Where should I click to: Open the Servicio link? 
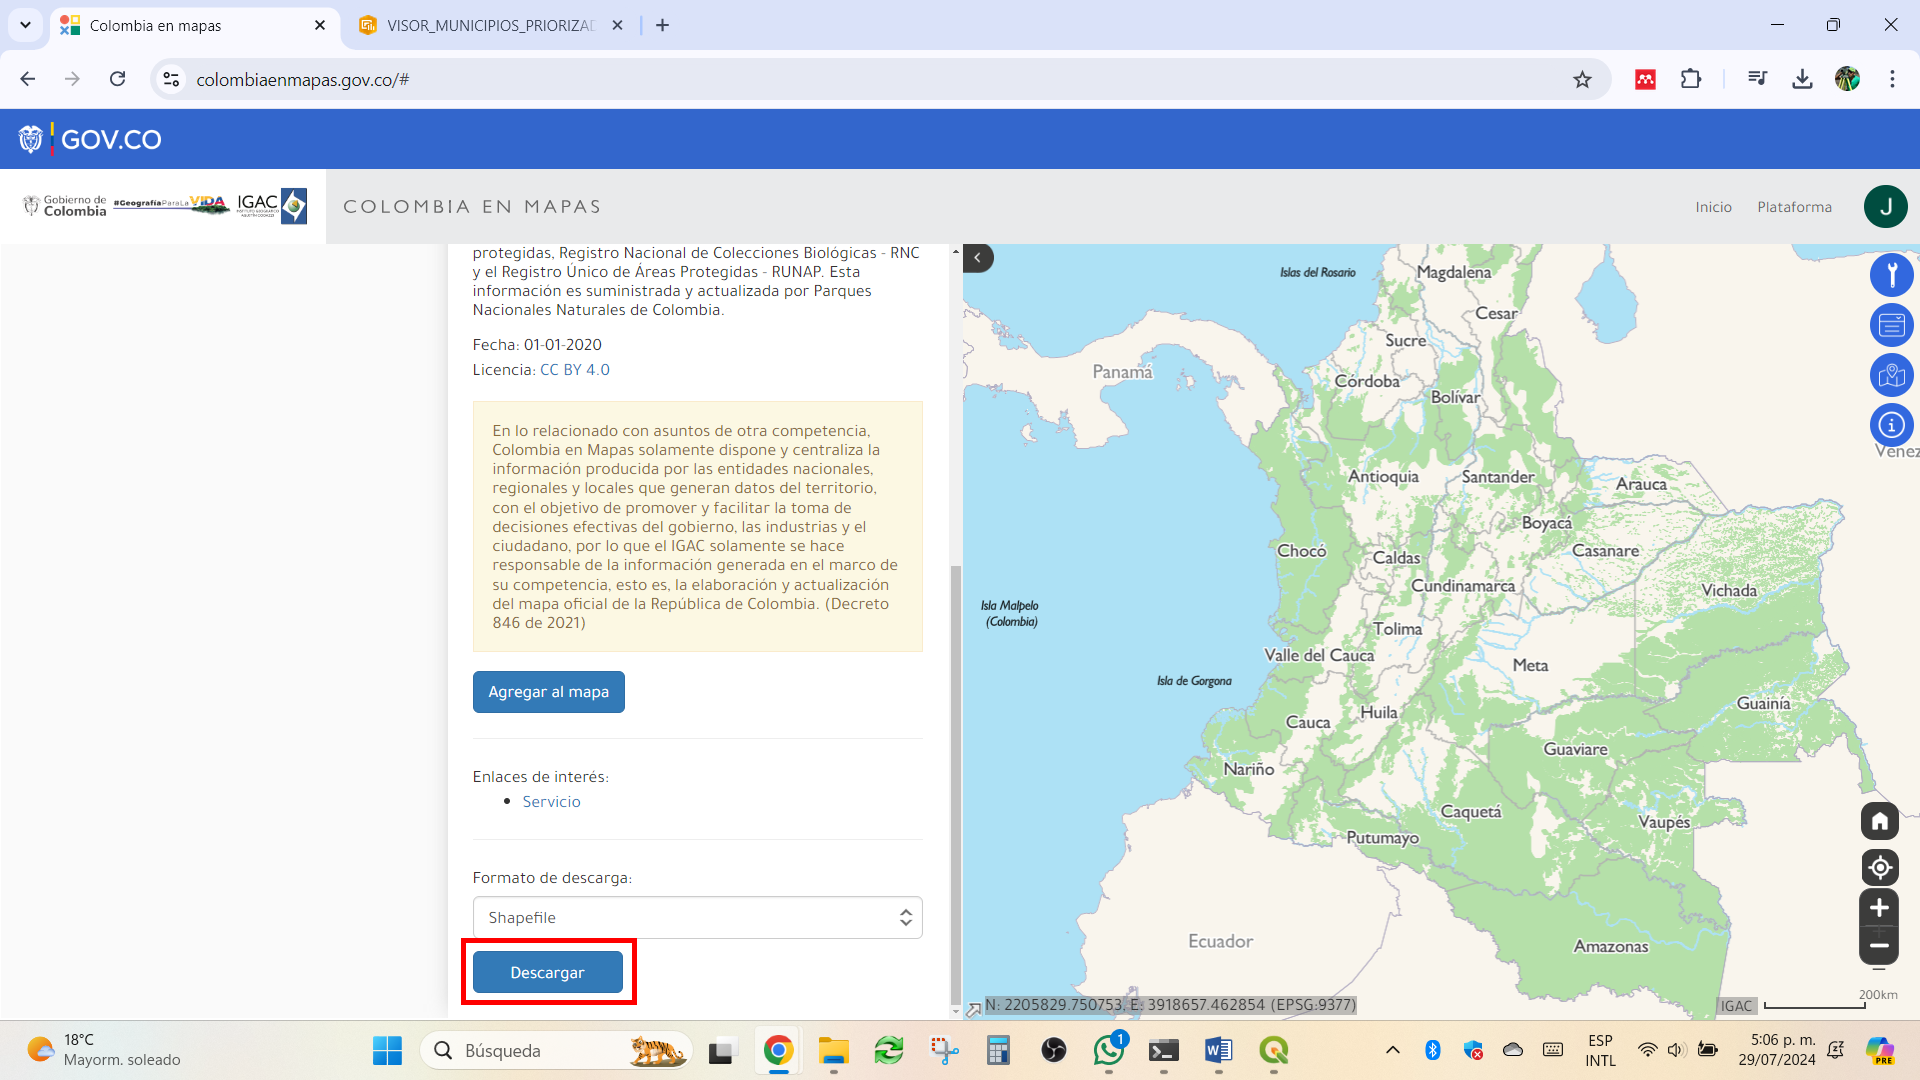click(551, 802)
